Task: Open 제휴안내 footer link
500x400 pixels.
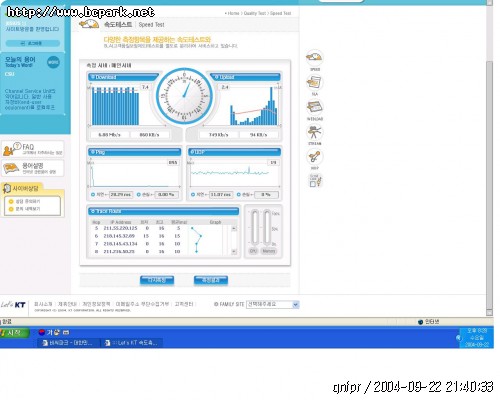Action: (67, 304)
